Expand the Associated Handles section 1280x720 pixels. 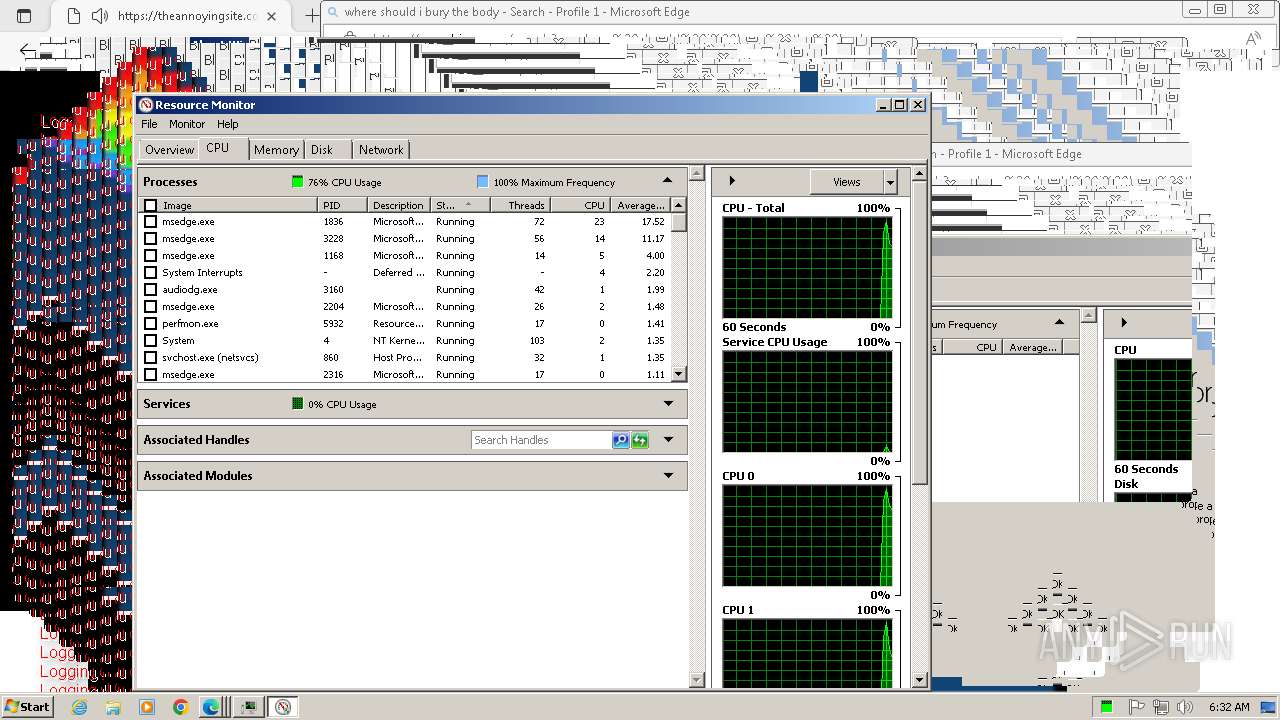pyautogui.click(x=668, y=440)
